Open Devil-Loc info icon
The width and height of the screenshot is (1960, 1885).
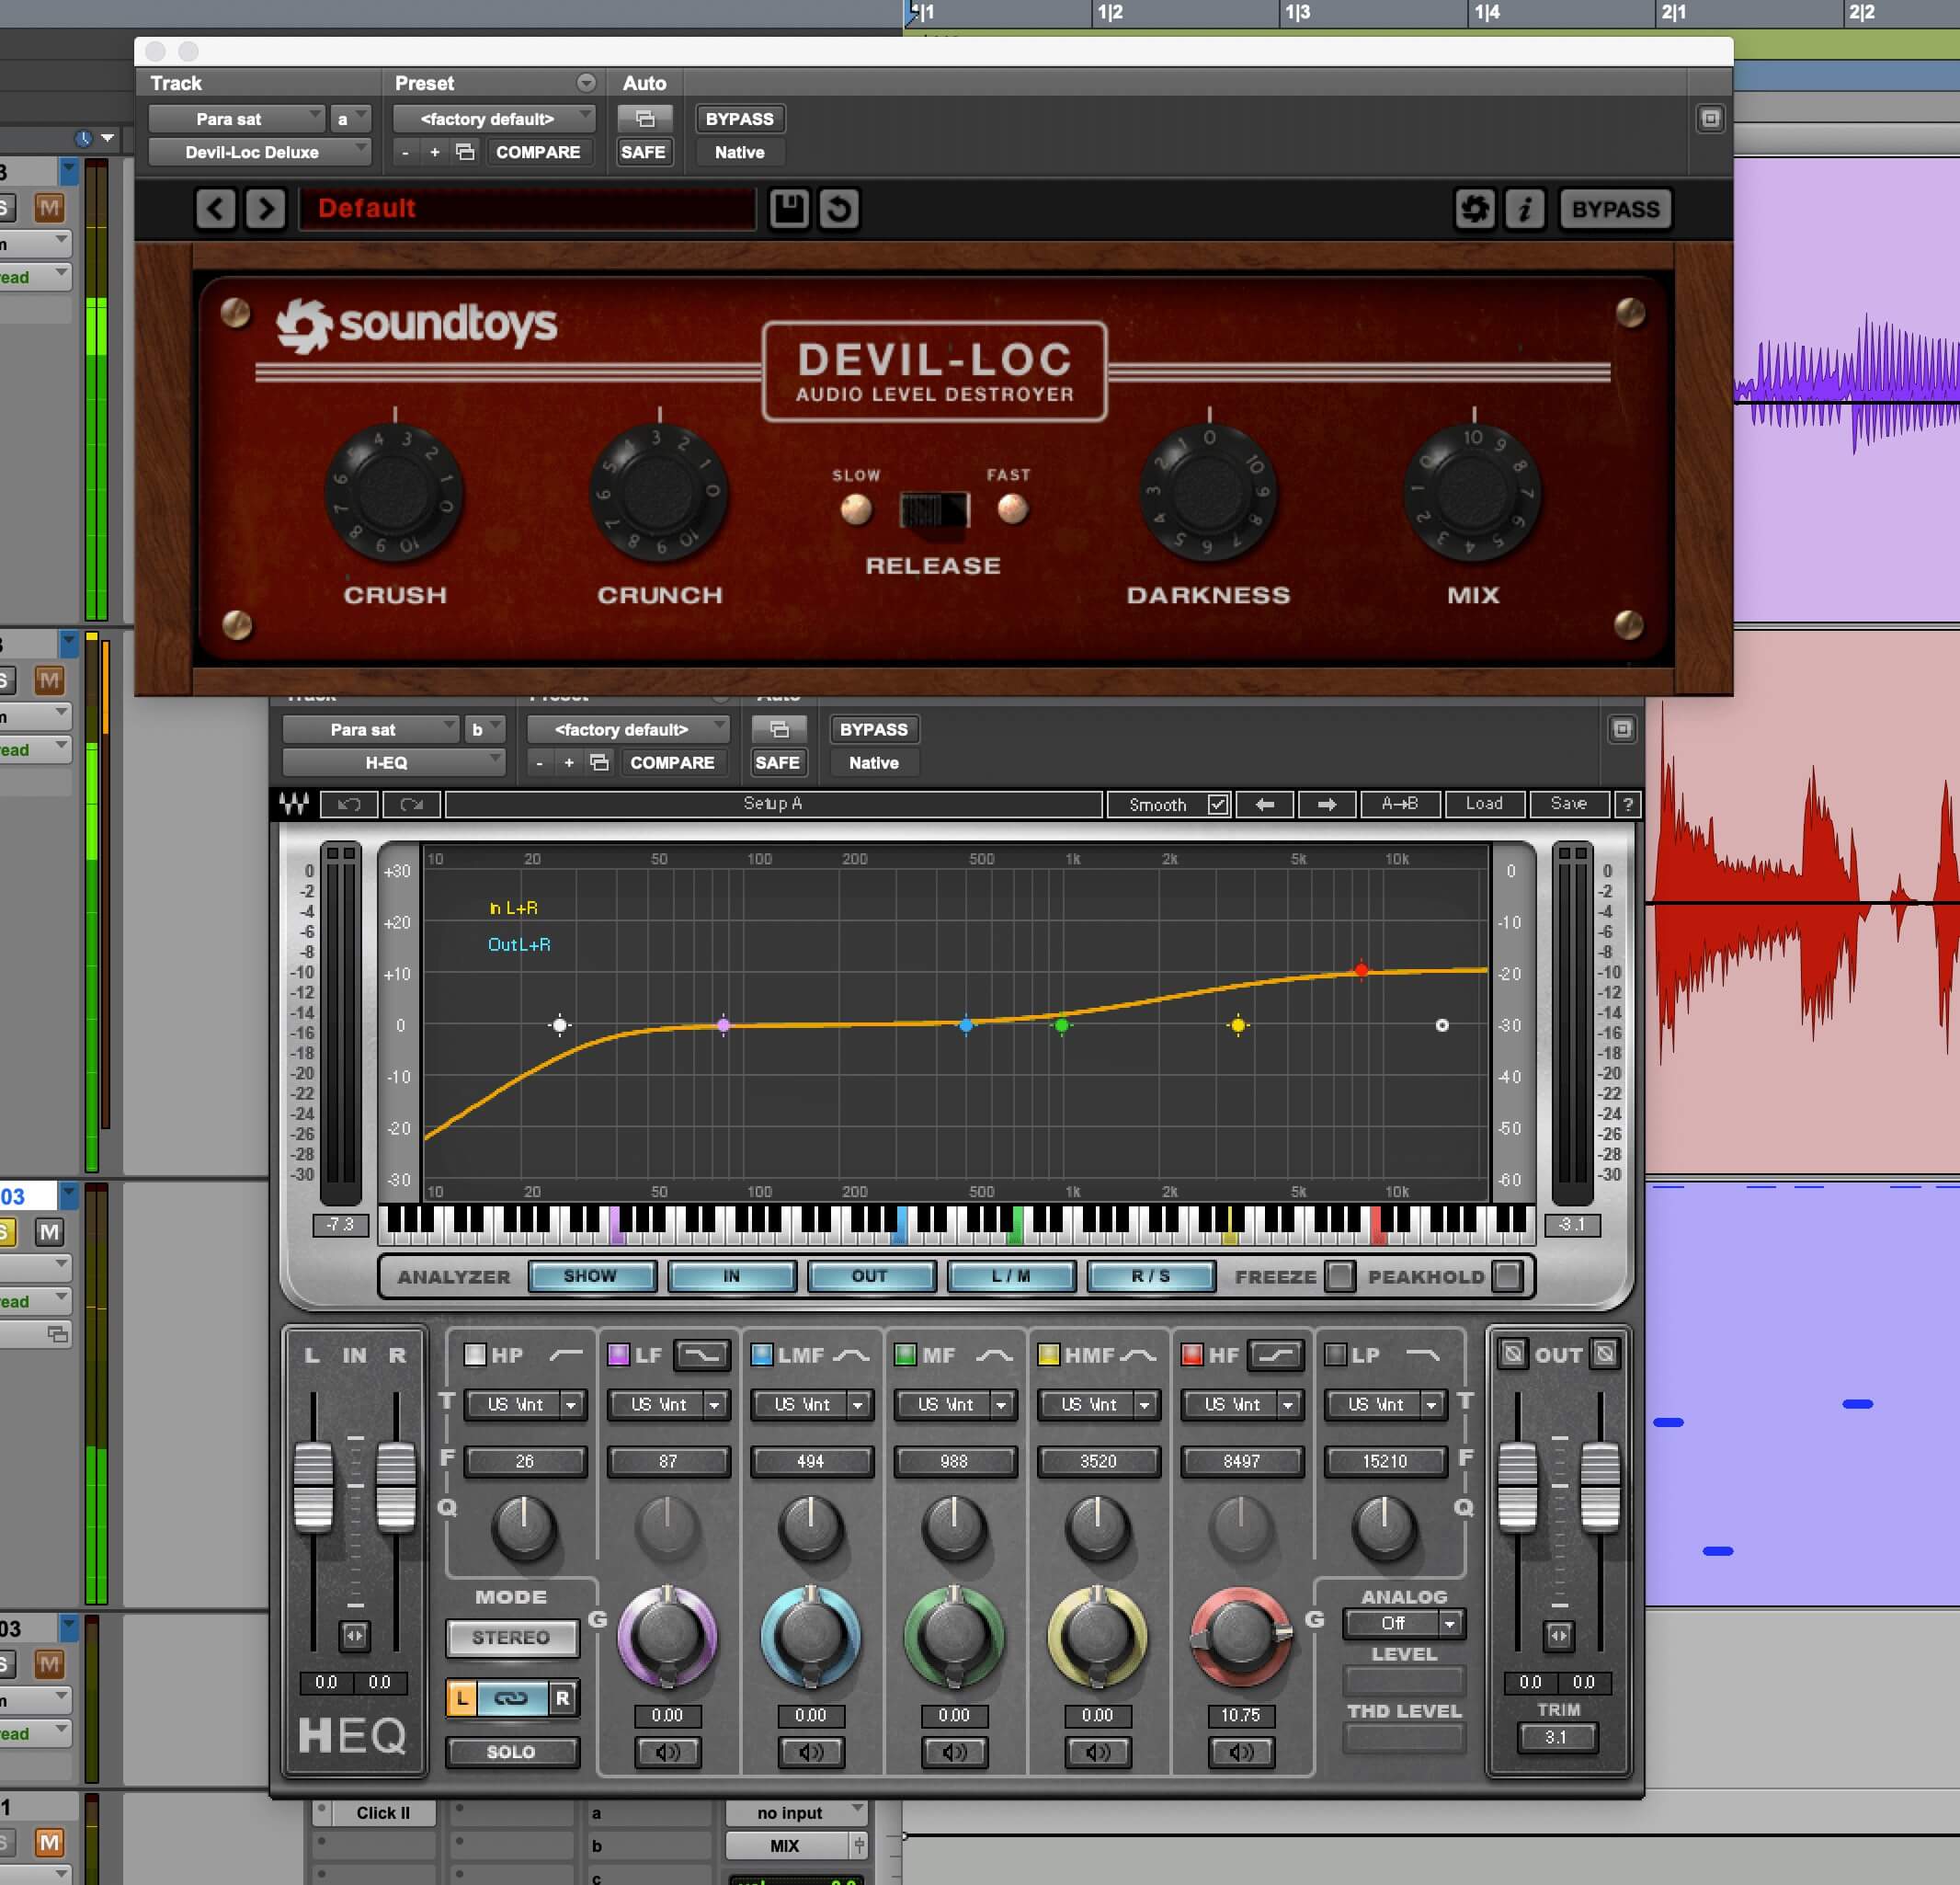pos(1525,208)
